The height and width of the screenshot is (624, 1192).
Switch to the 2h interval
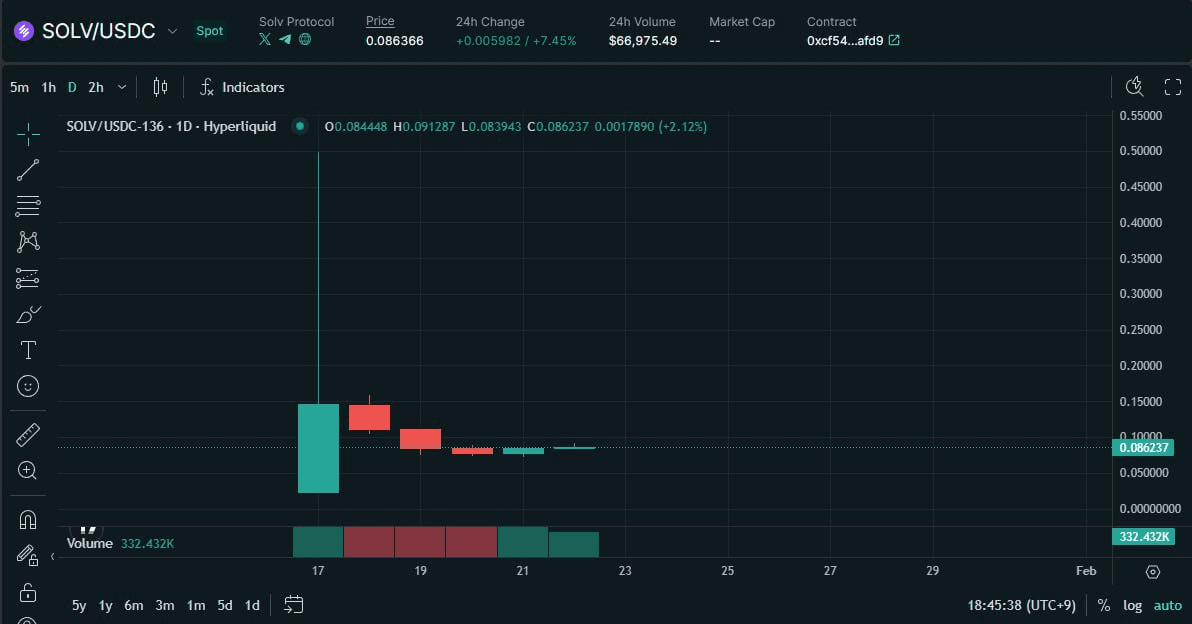coord(96,87)
